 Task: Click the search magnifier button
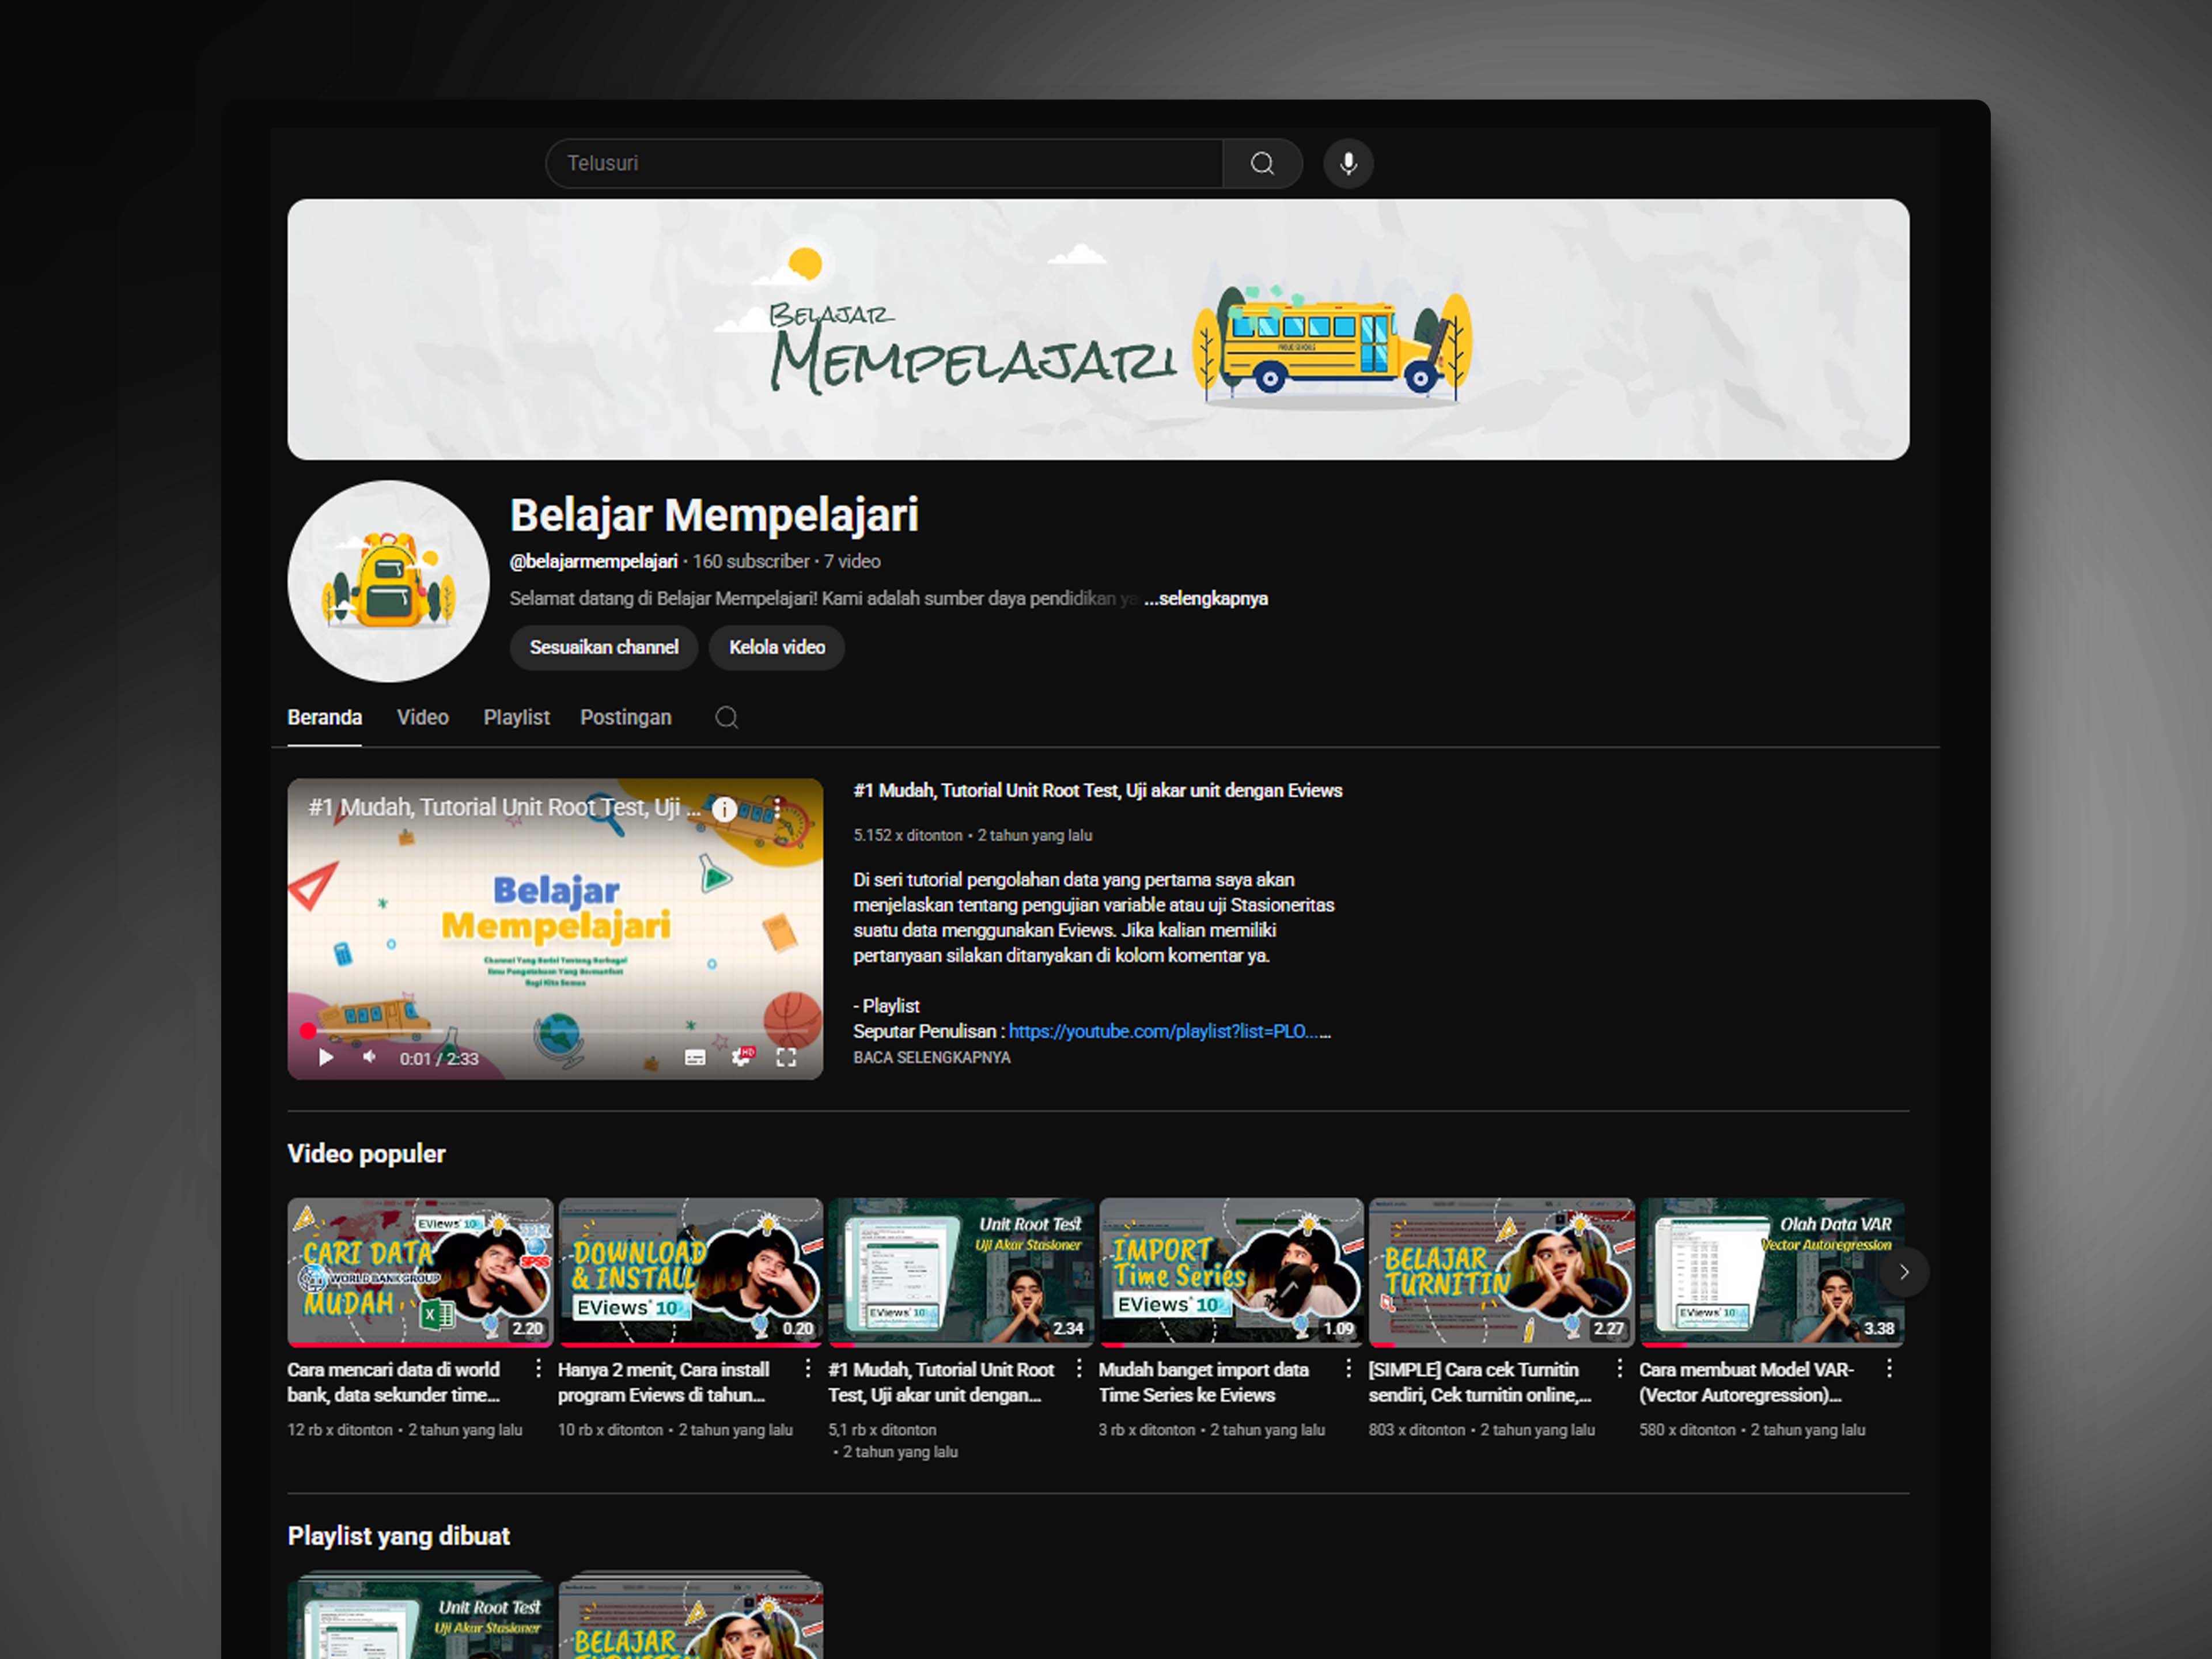tap(1262, 163)
